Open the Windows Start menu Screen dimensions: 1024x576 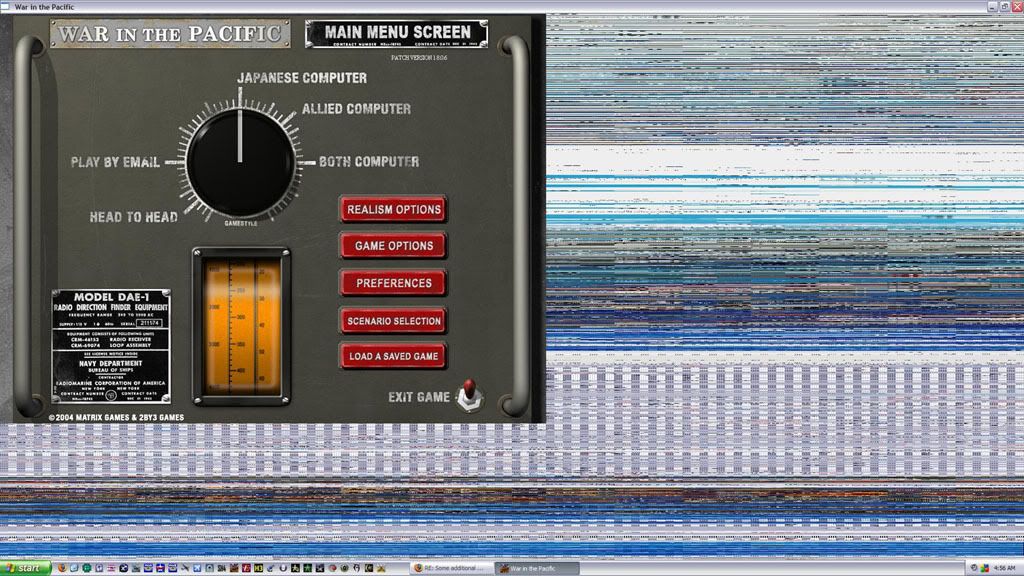point(25,568)
